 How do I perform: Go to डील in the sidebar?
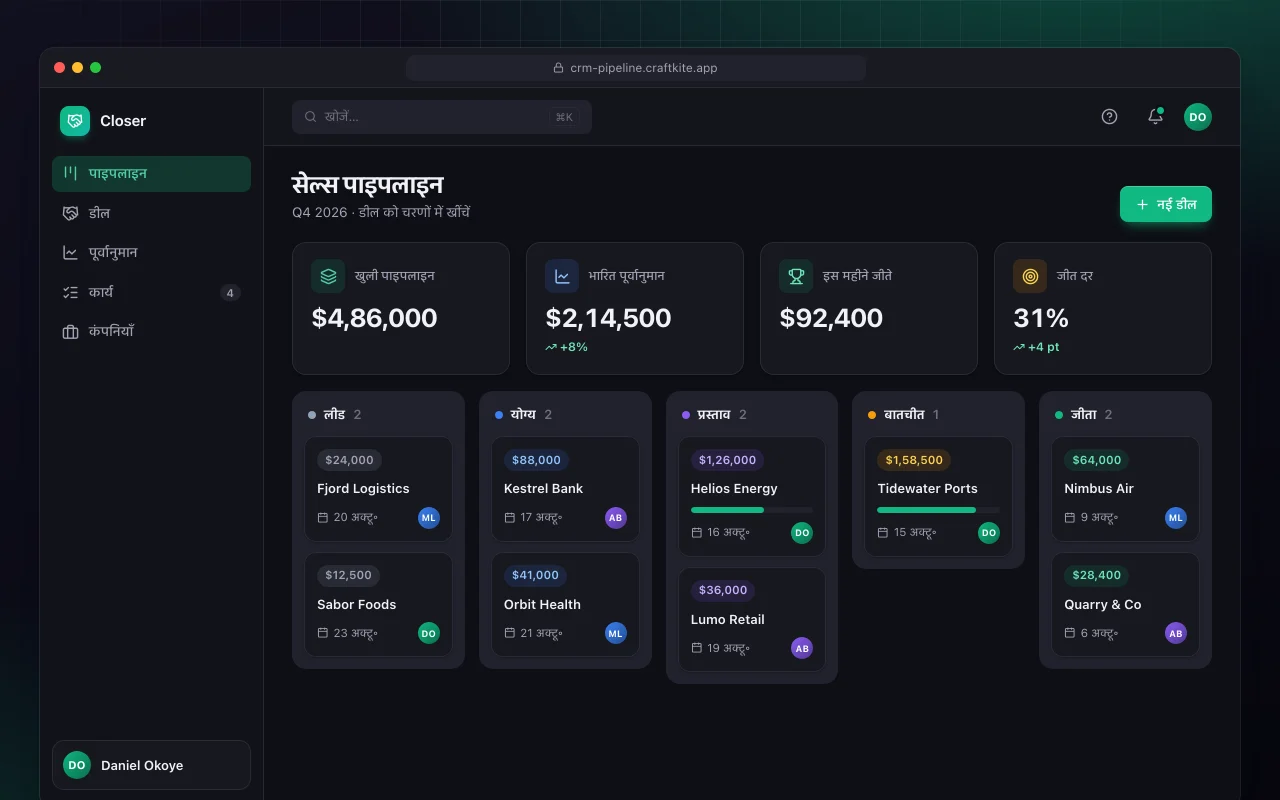click(x=151, y=213)
